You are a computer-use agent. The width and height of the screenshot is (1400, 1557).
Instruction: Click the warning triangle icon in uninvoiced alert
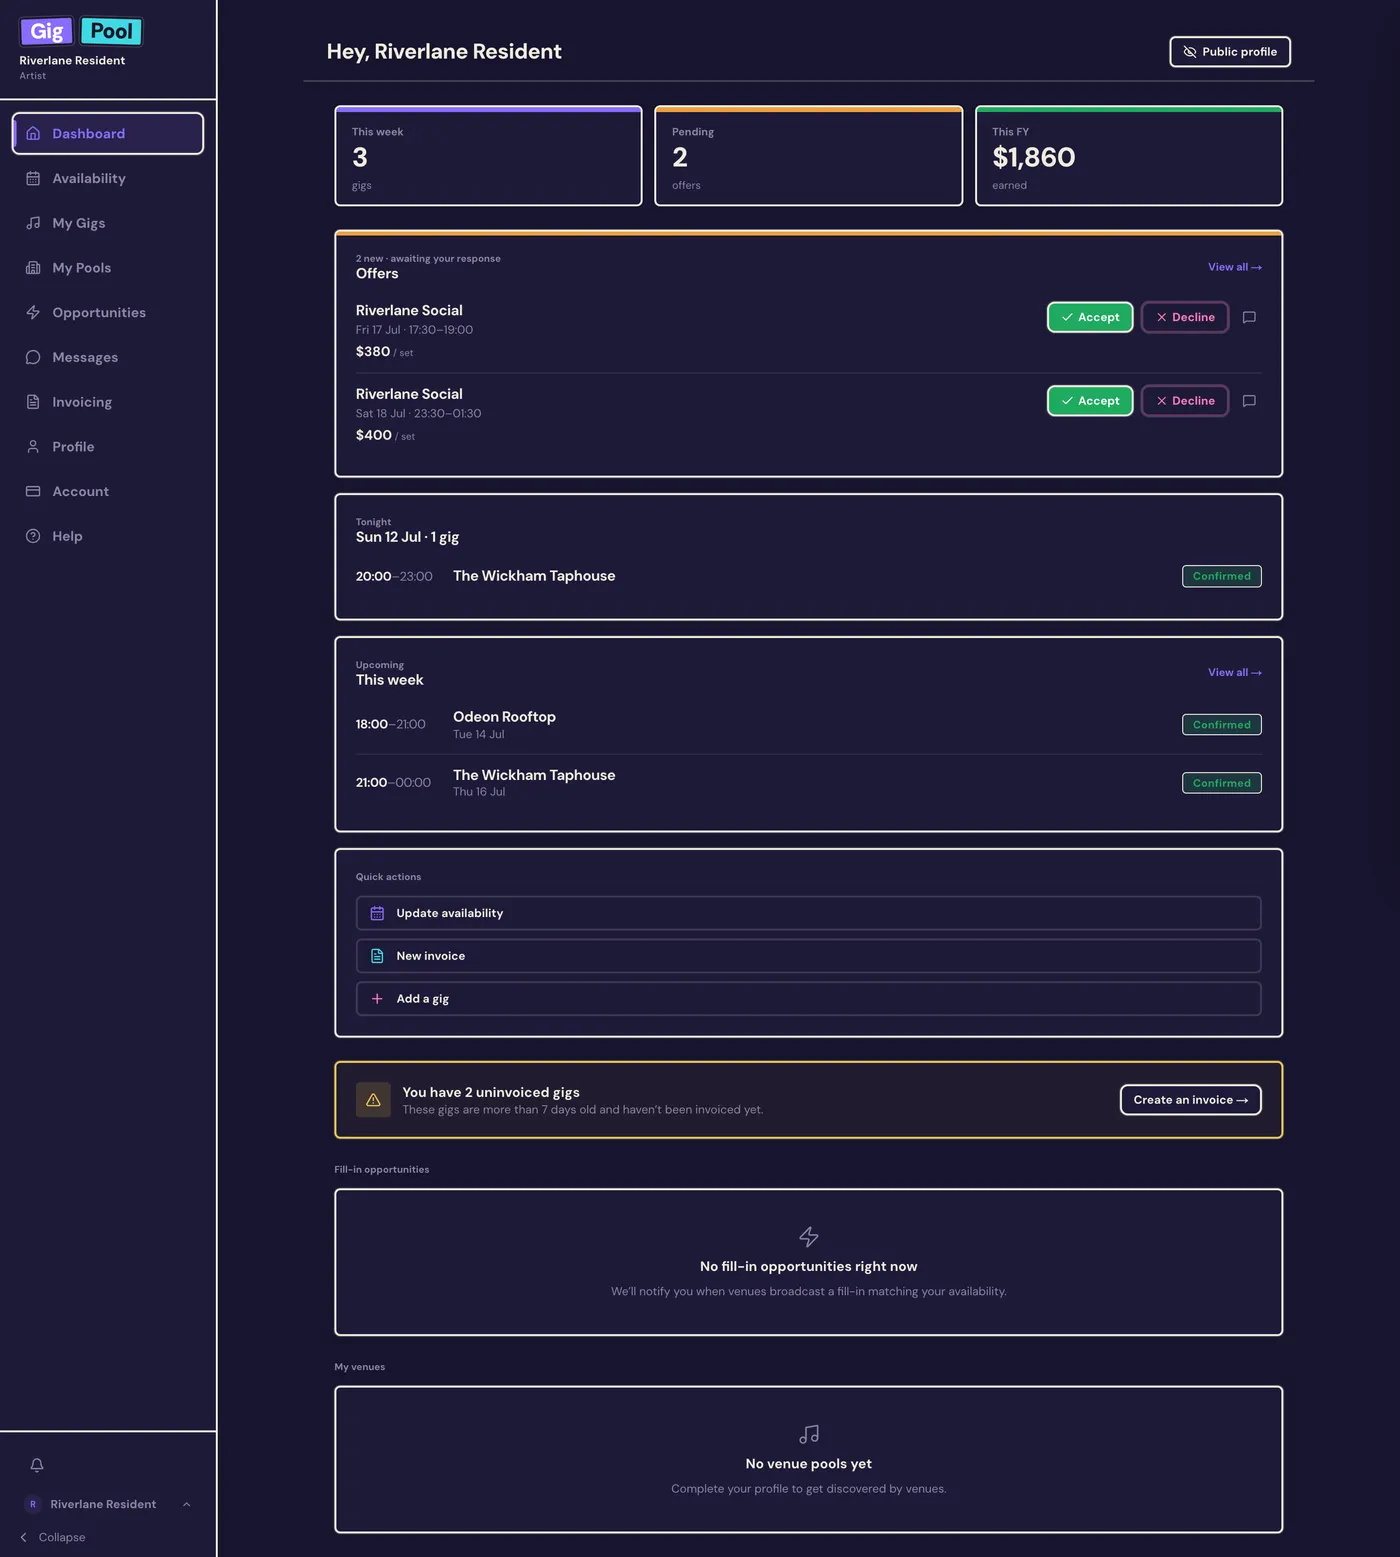pos(373,1100)
